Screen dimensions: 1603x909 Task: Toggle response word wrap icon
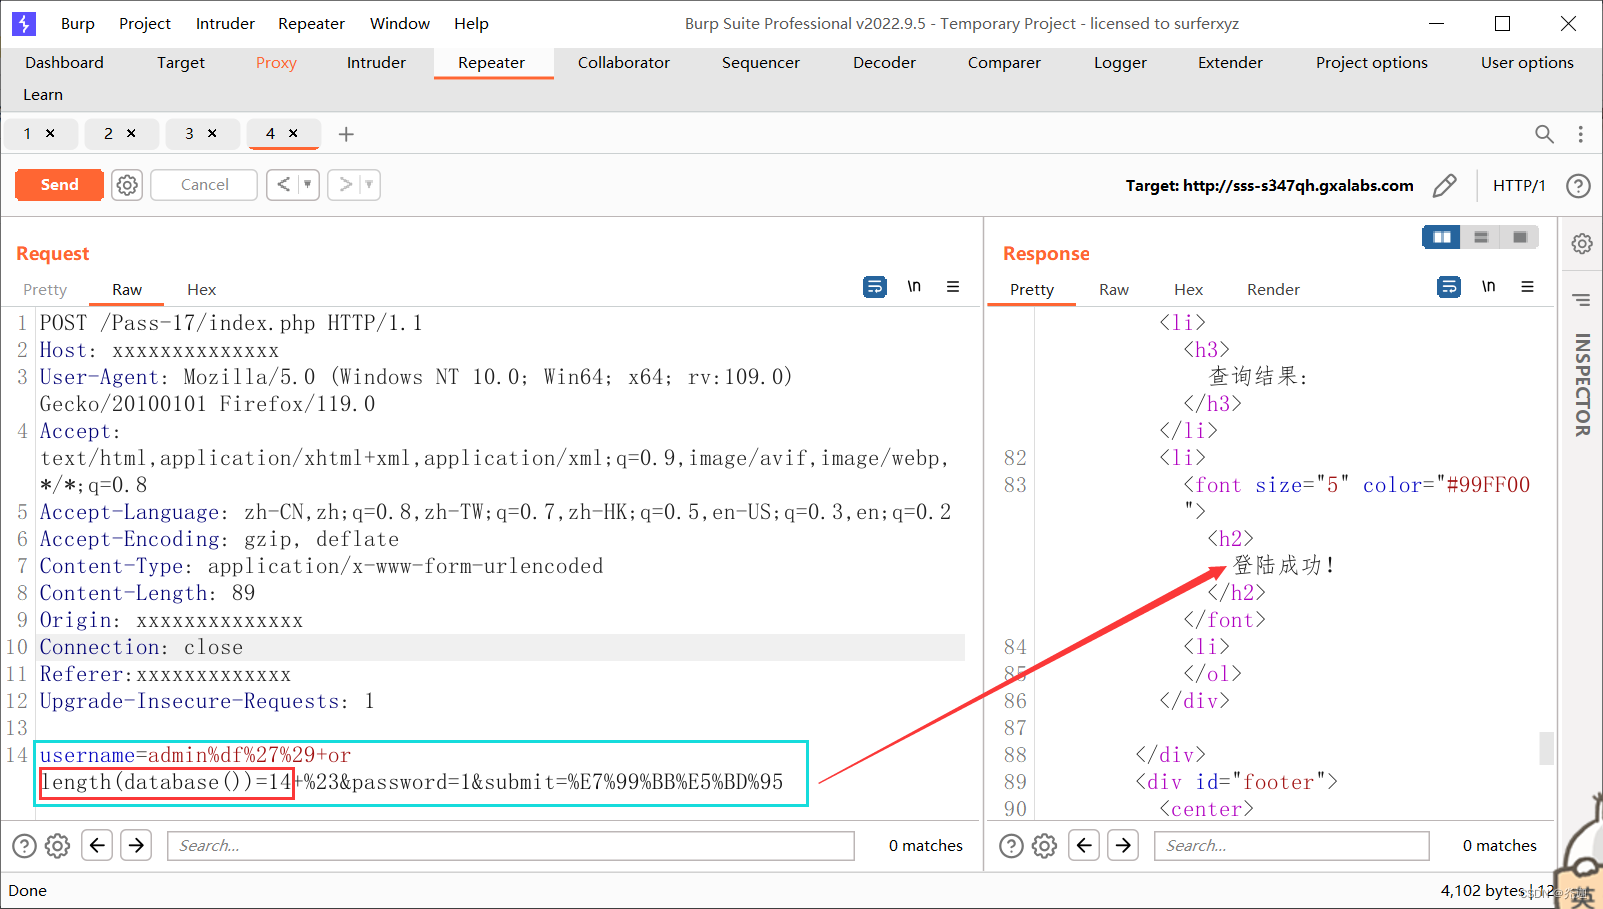(x=1449, y=287)
